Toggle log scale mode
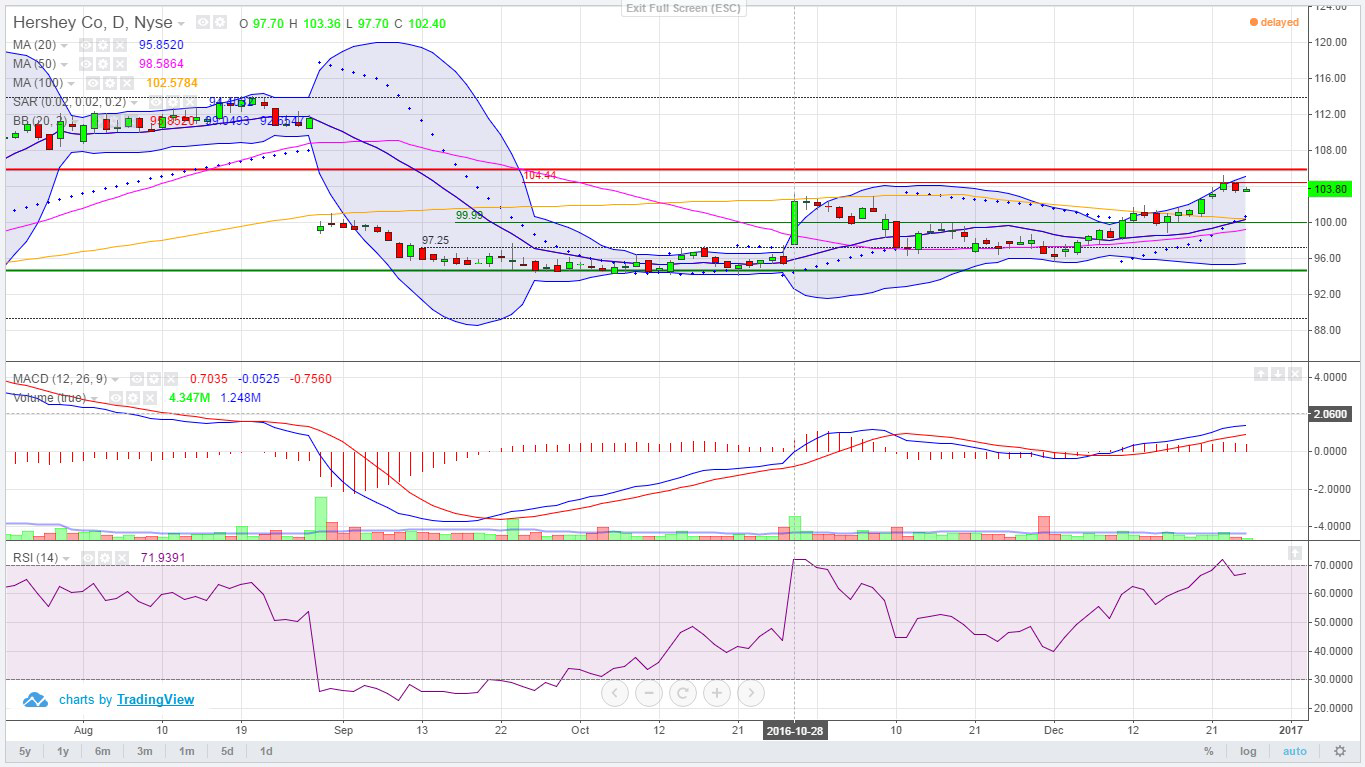Viewport: 1365px width, 767px height. pos(1248,751)
